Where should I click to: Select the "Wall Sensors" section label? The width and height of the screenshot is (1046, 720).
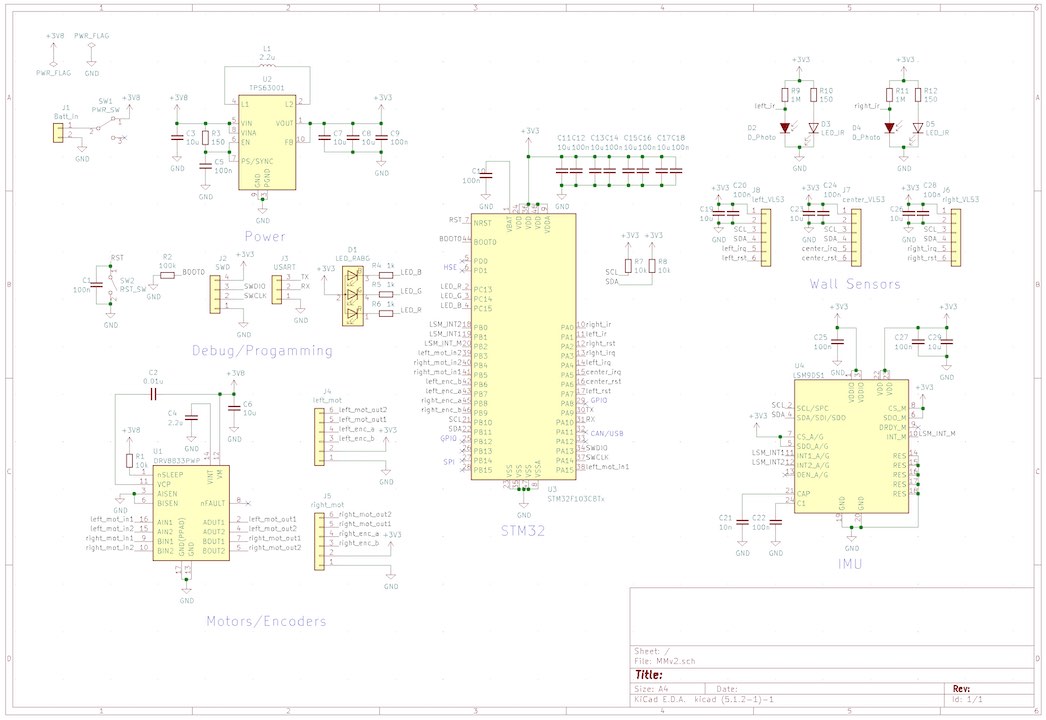pos(855,284)
